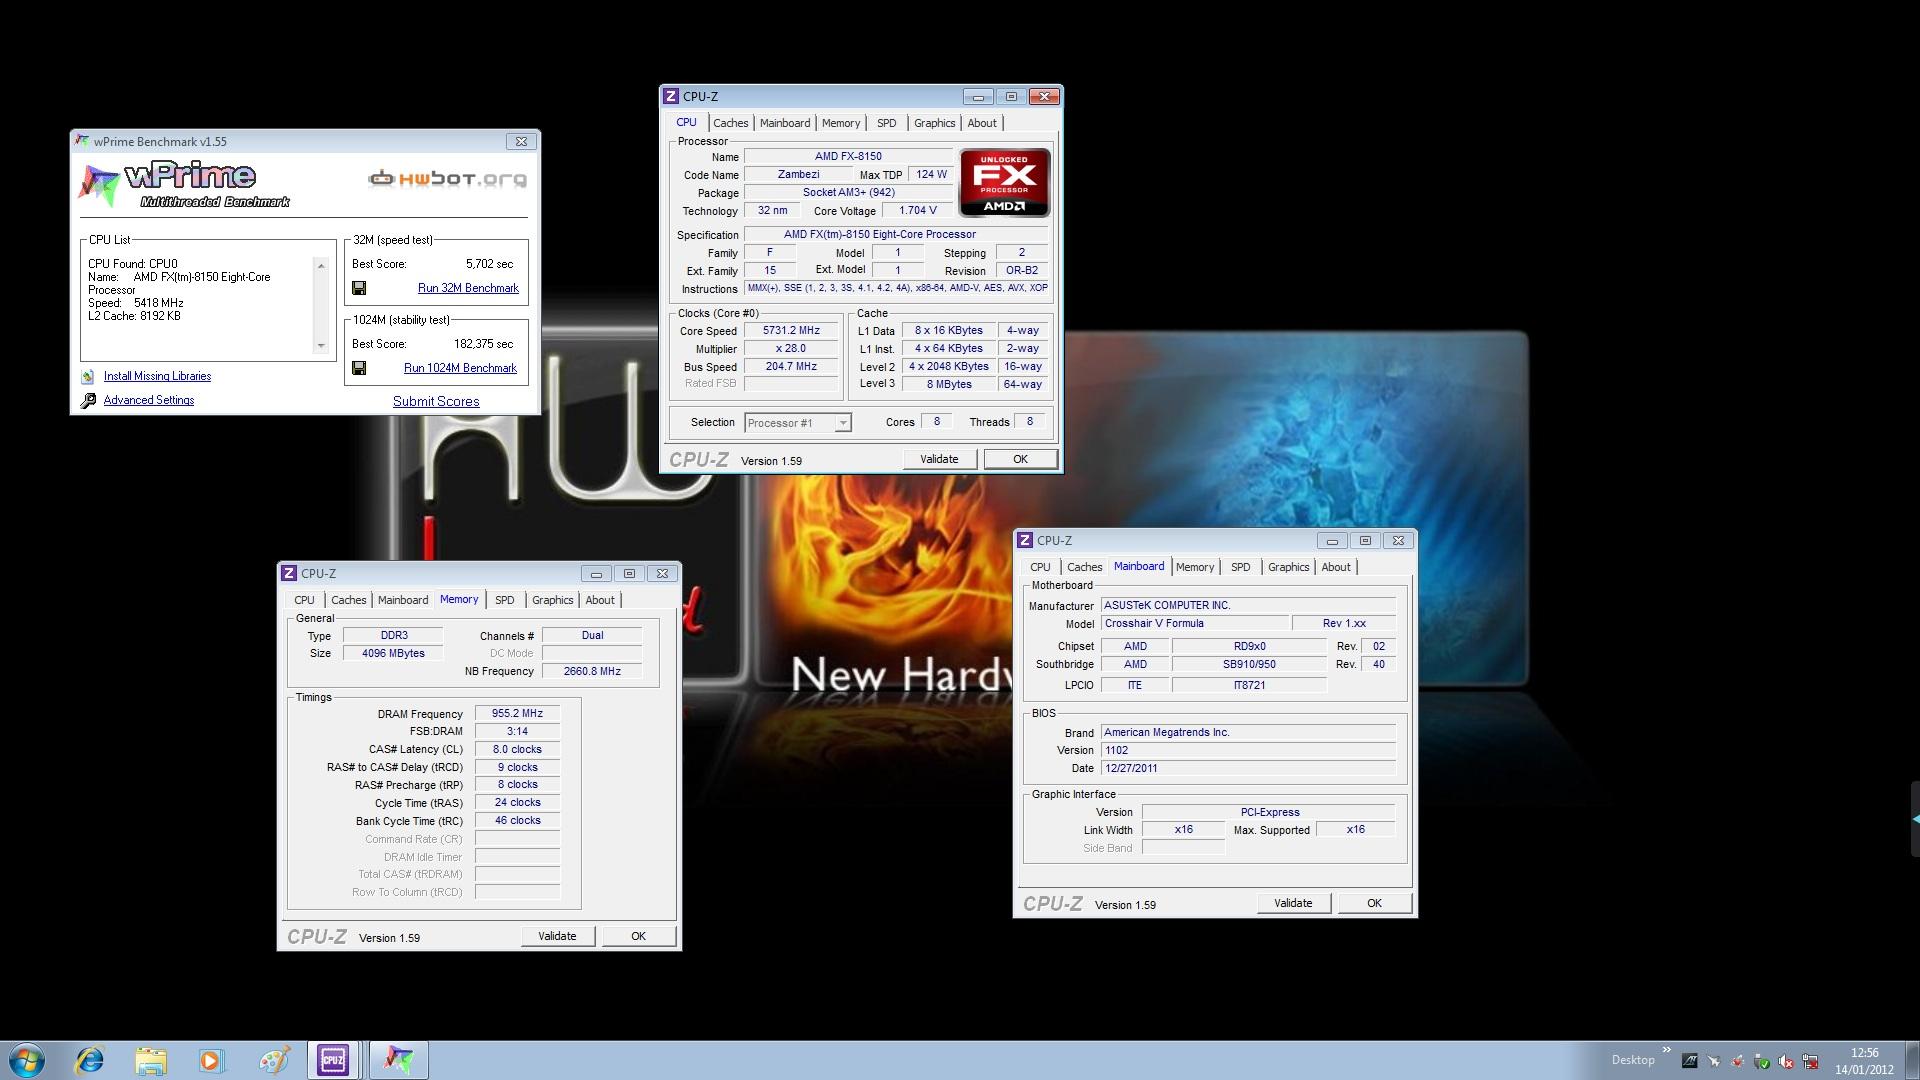
Task: Open Graphics tab in top CPU-Z window
Action: (935, 123)
